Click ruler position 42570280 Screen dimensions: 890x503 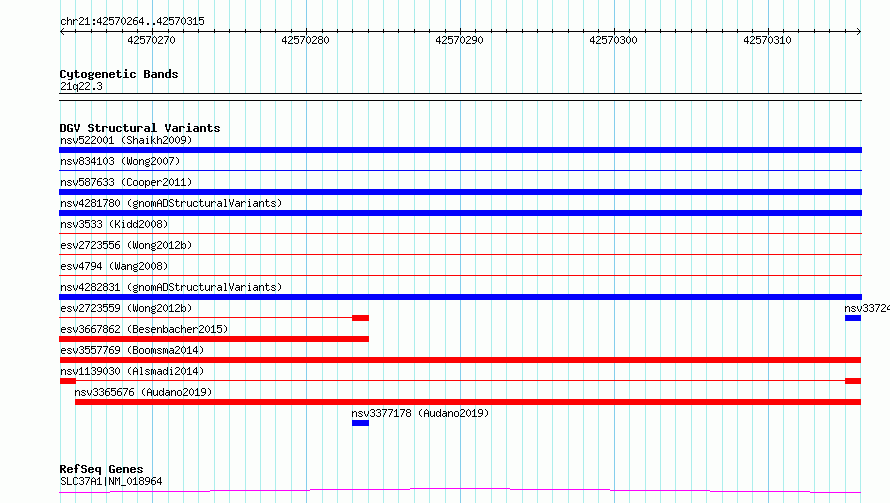coord(305,40)
